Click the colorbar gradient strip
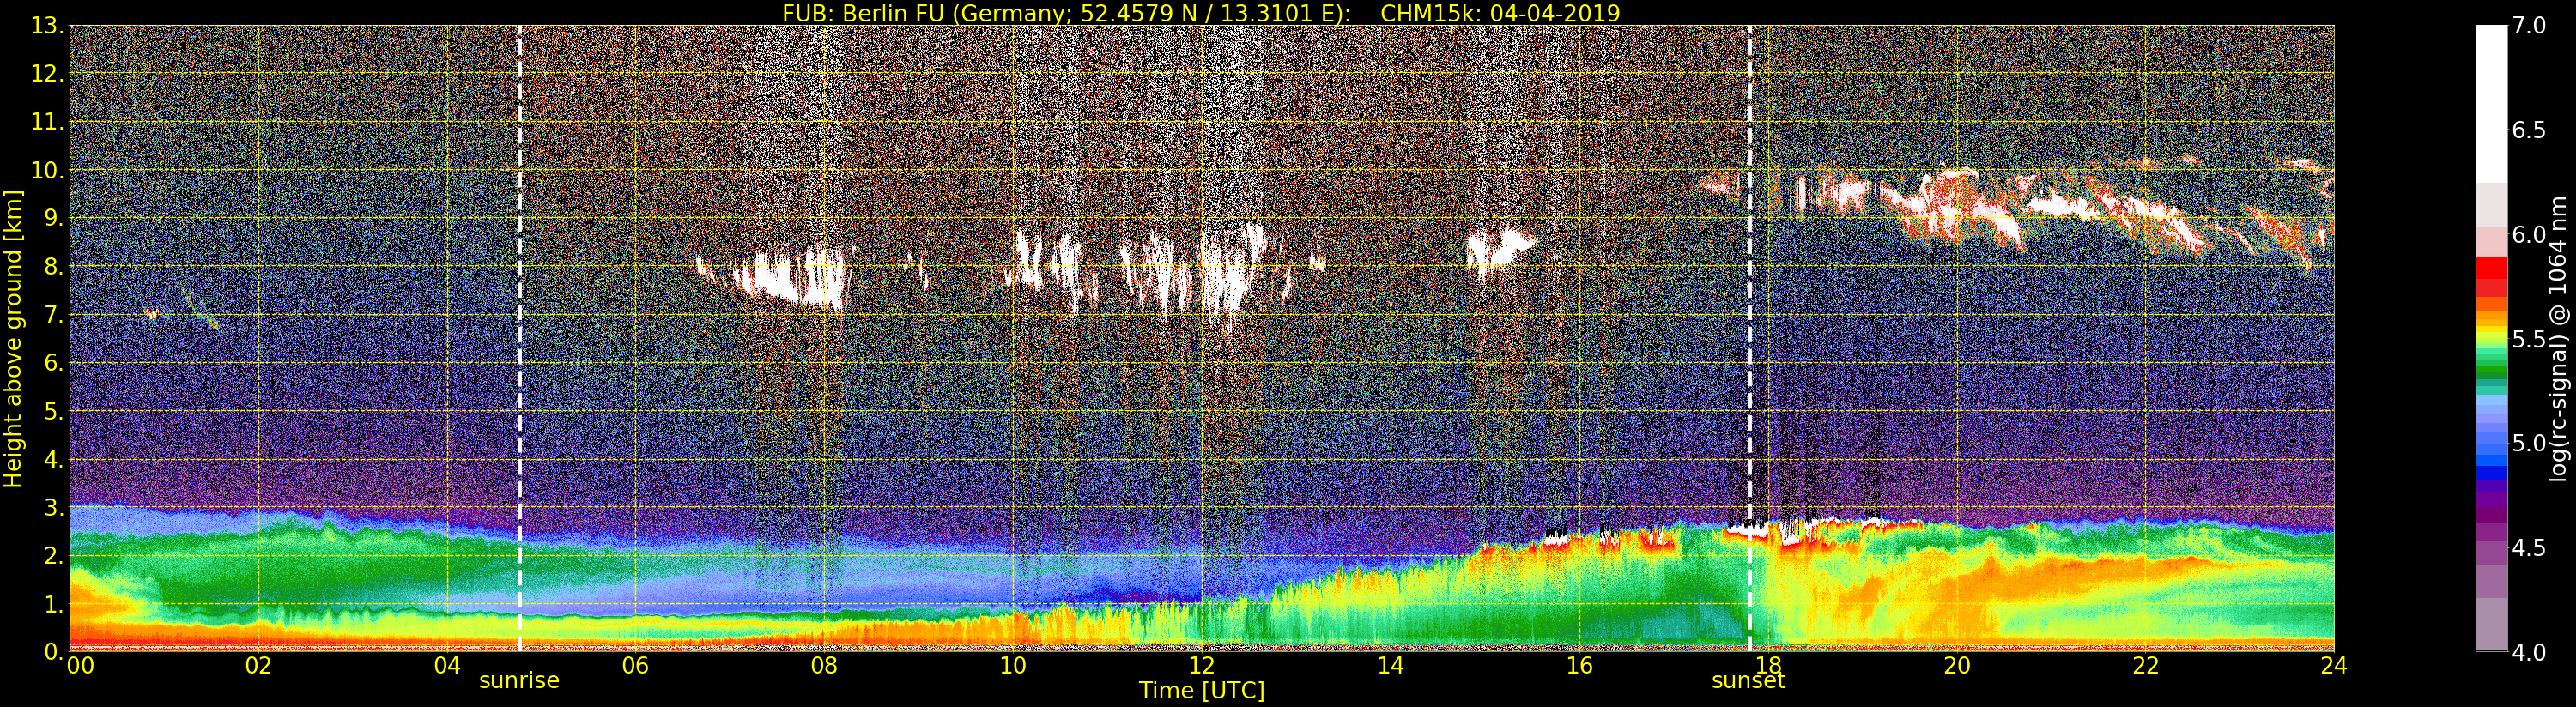 tap(2491, 338)
